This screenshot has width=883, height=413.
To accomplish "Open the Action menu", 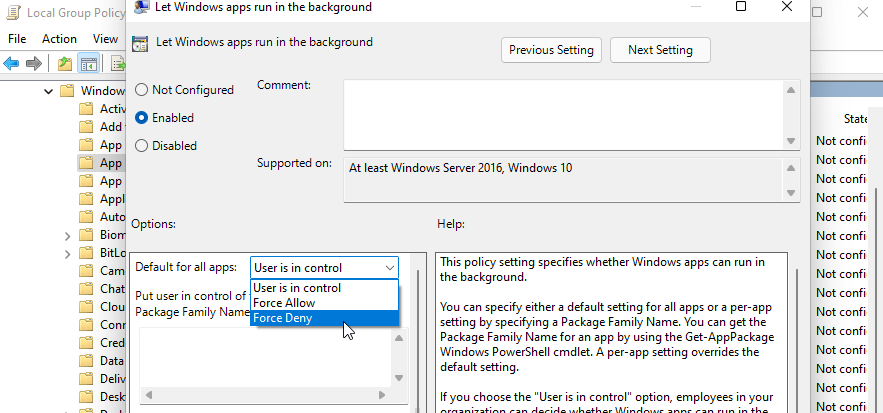I will [59, 39].
